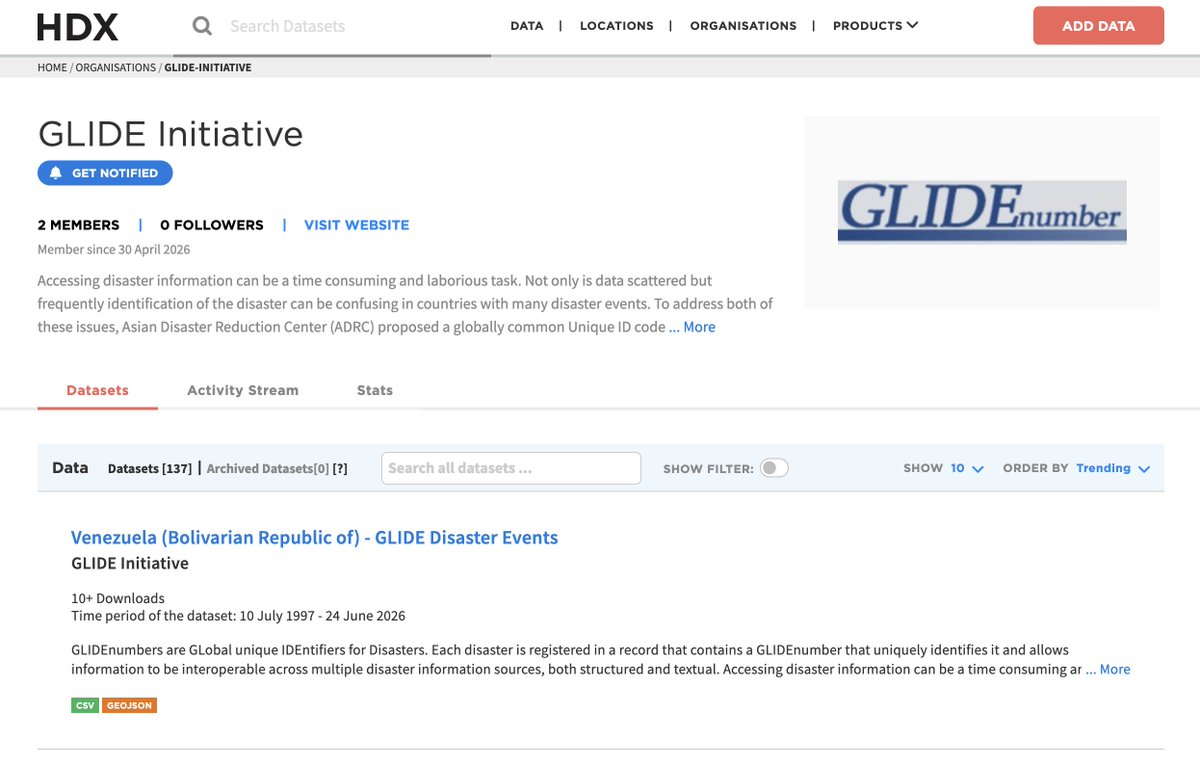Open the ORDER BY Trending dropdown
The height and width of the screenshot is (765, 1200).
click(x=1113, y=468)
